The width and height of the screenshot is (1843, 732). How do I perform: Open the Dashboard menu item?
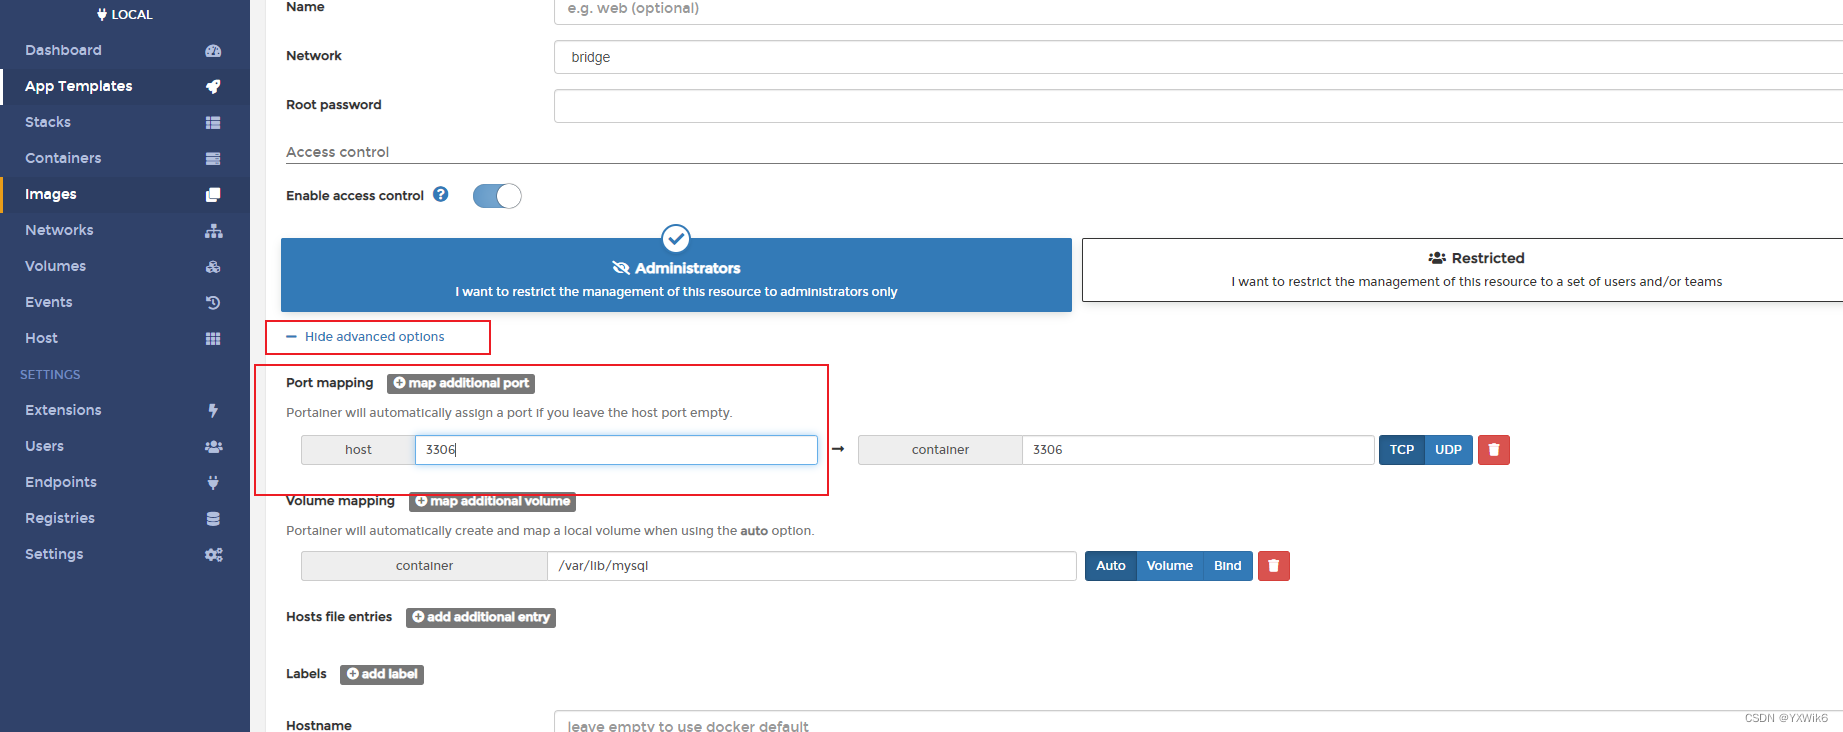pyautogui.click(x=125, y=50)
